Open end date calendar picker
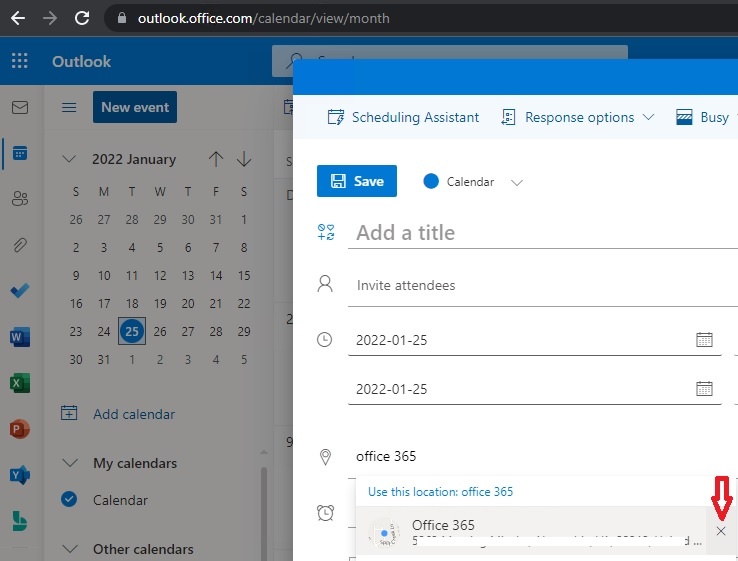Image resolution: width=738 pixels, height=561 pixels. pos(704,389)
